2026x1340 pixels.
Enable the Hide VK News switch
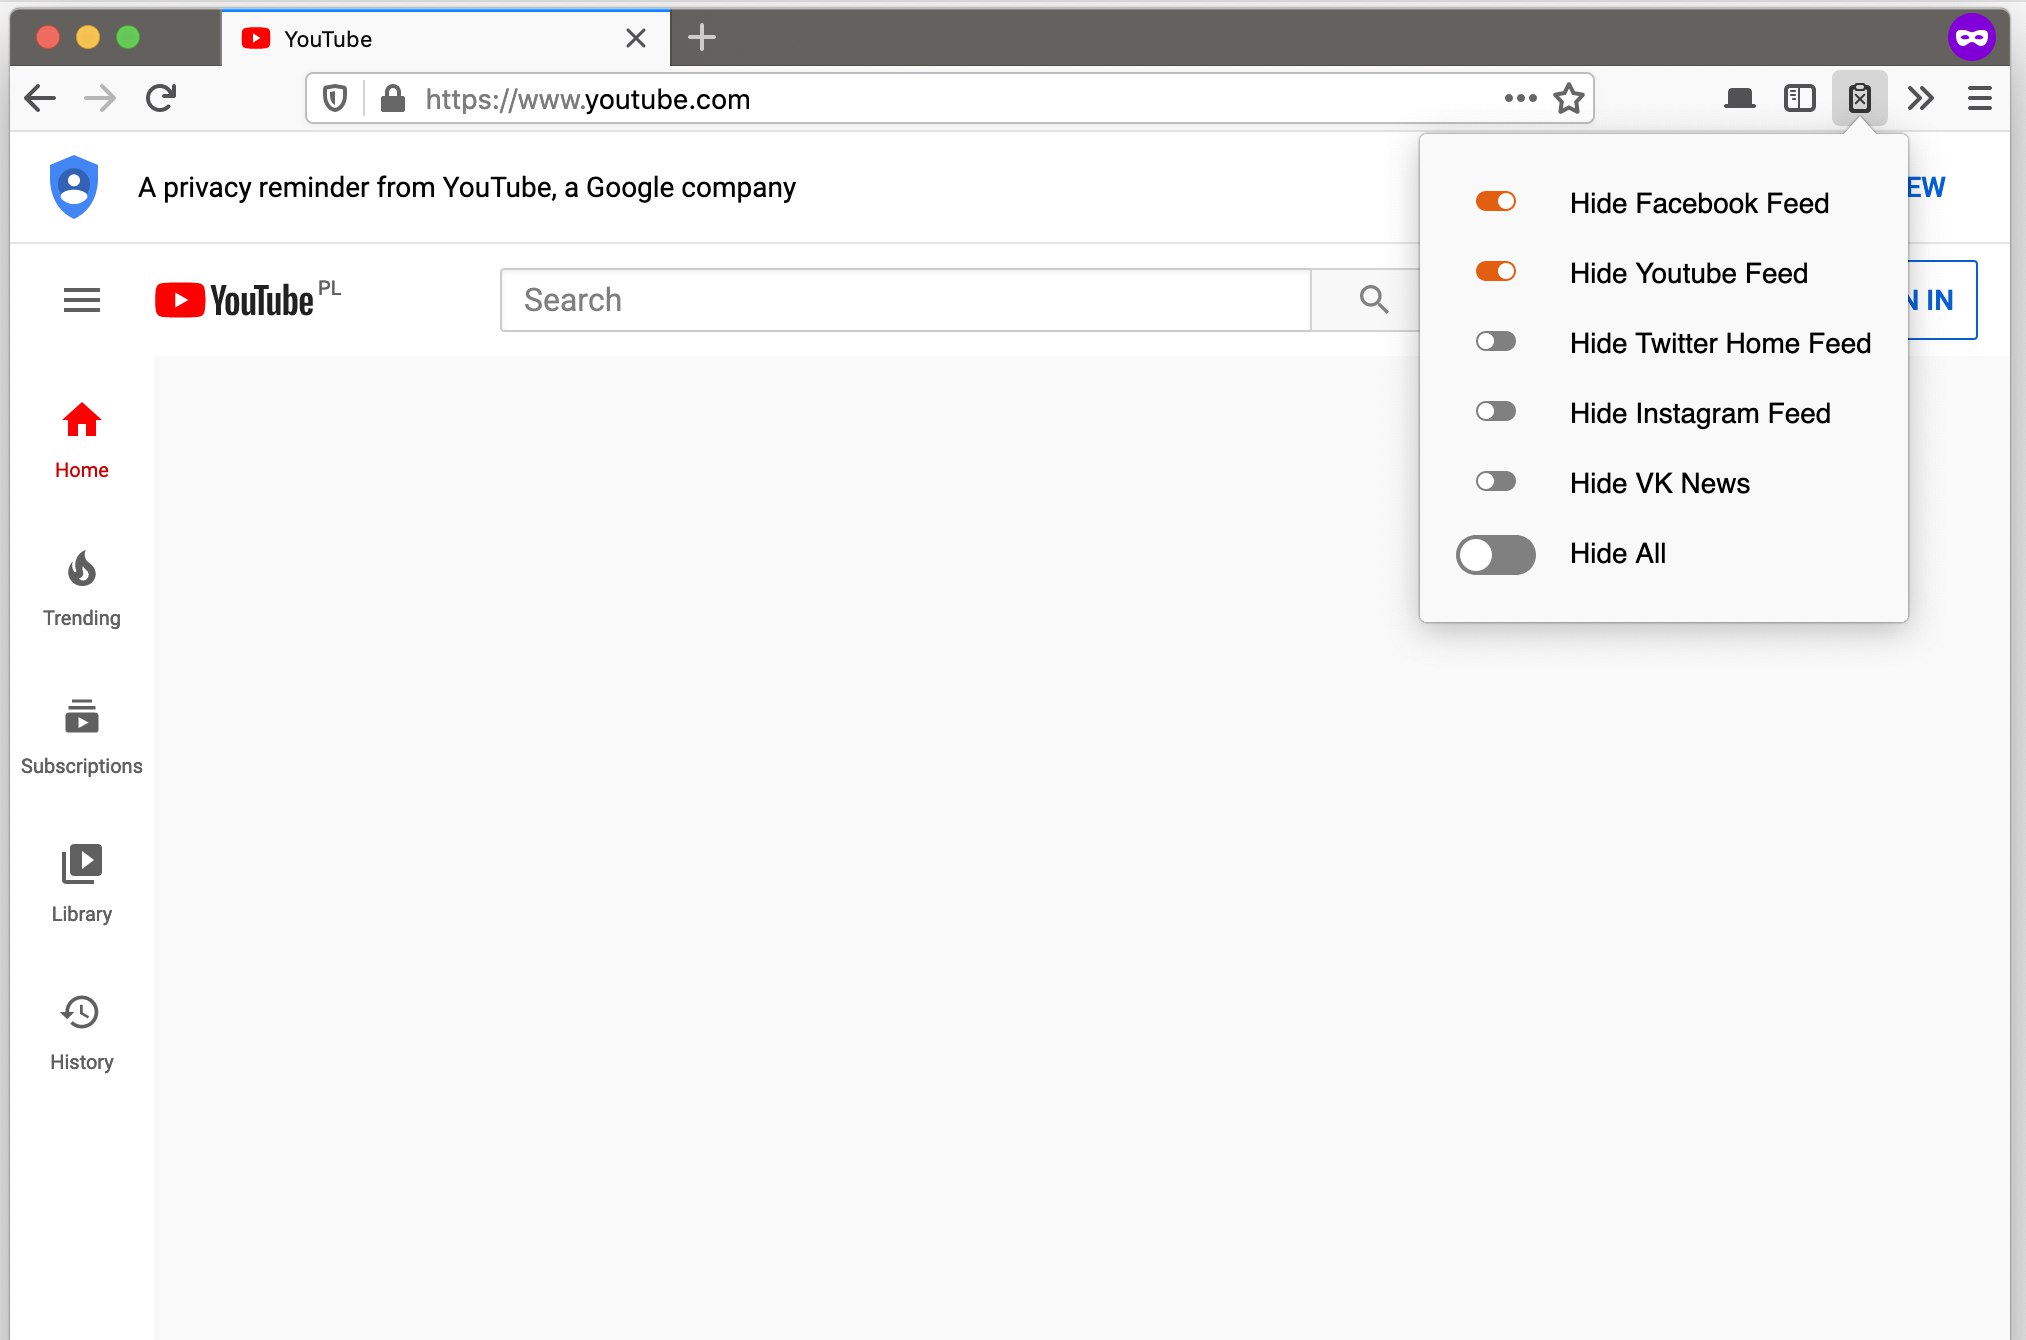1495,482
